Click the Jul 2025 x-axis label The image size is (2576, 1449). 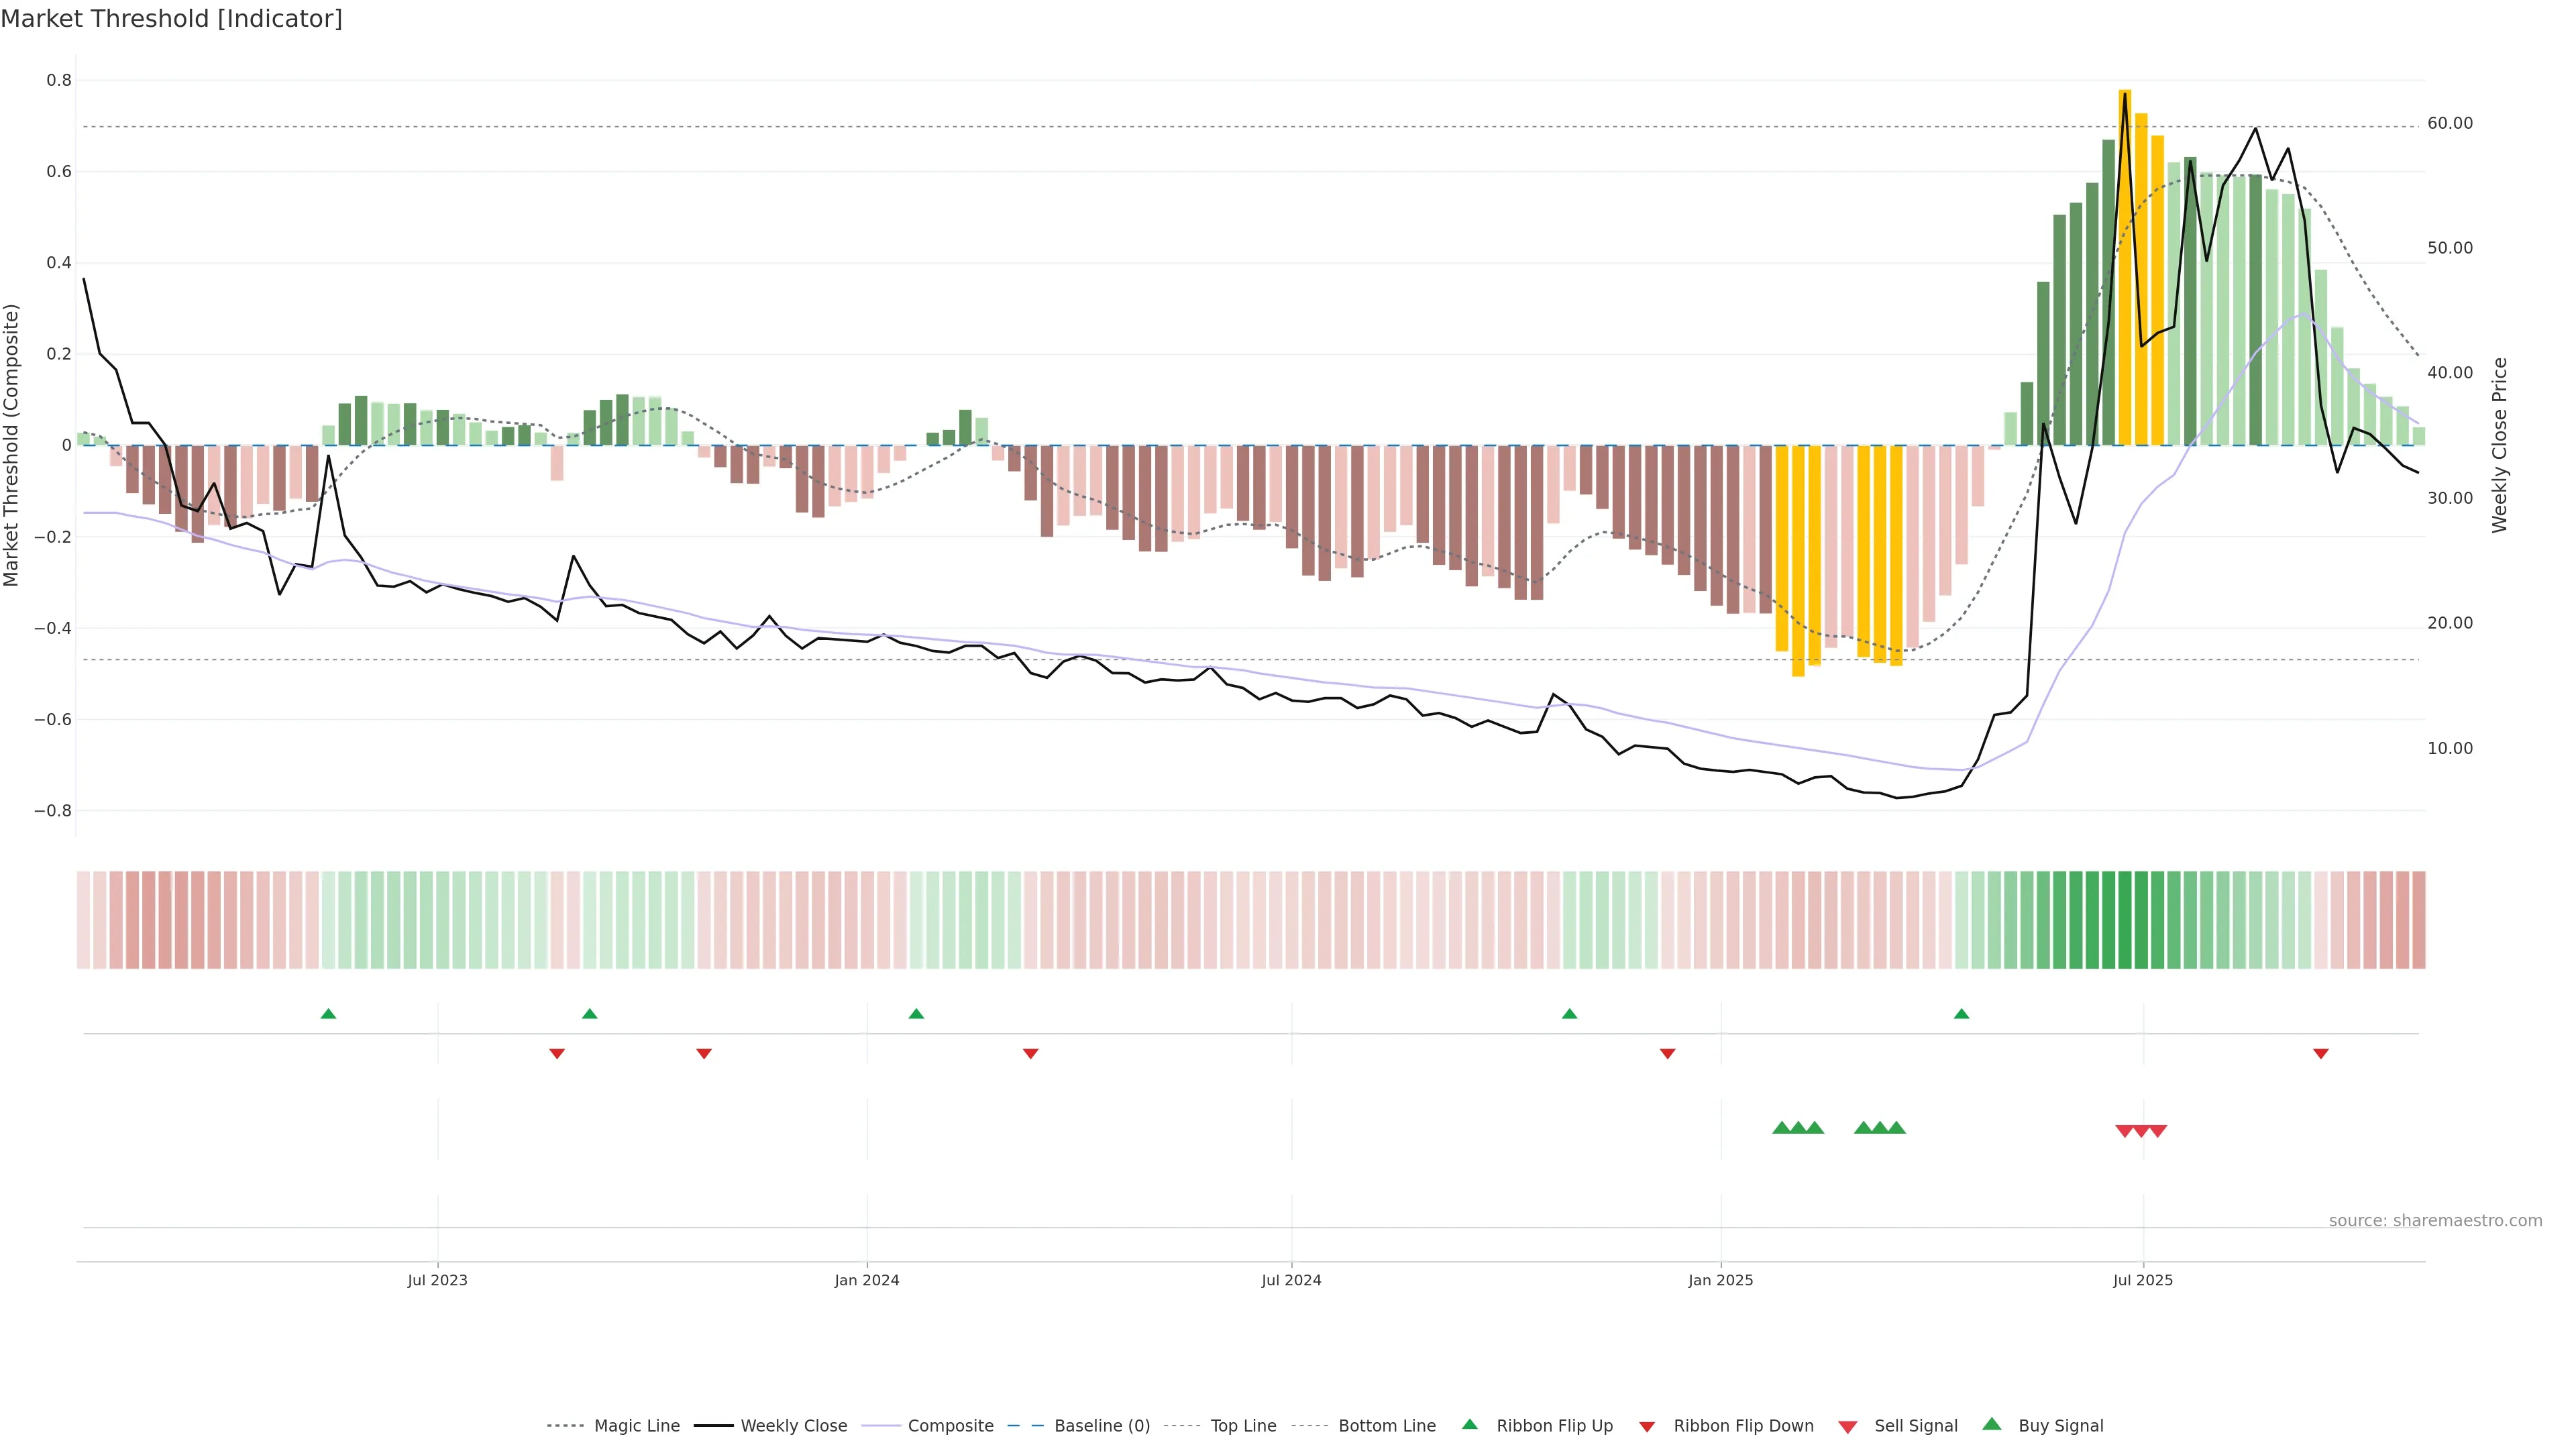click(2142, 1280)
